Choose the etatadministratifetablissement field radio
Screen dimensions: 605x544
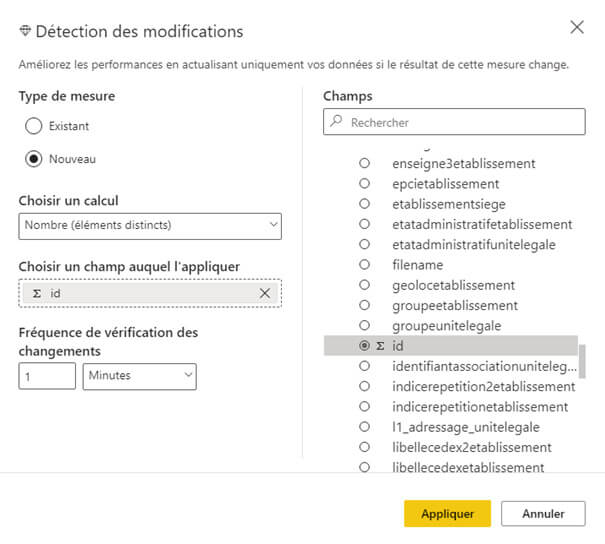pos(364,224)
